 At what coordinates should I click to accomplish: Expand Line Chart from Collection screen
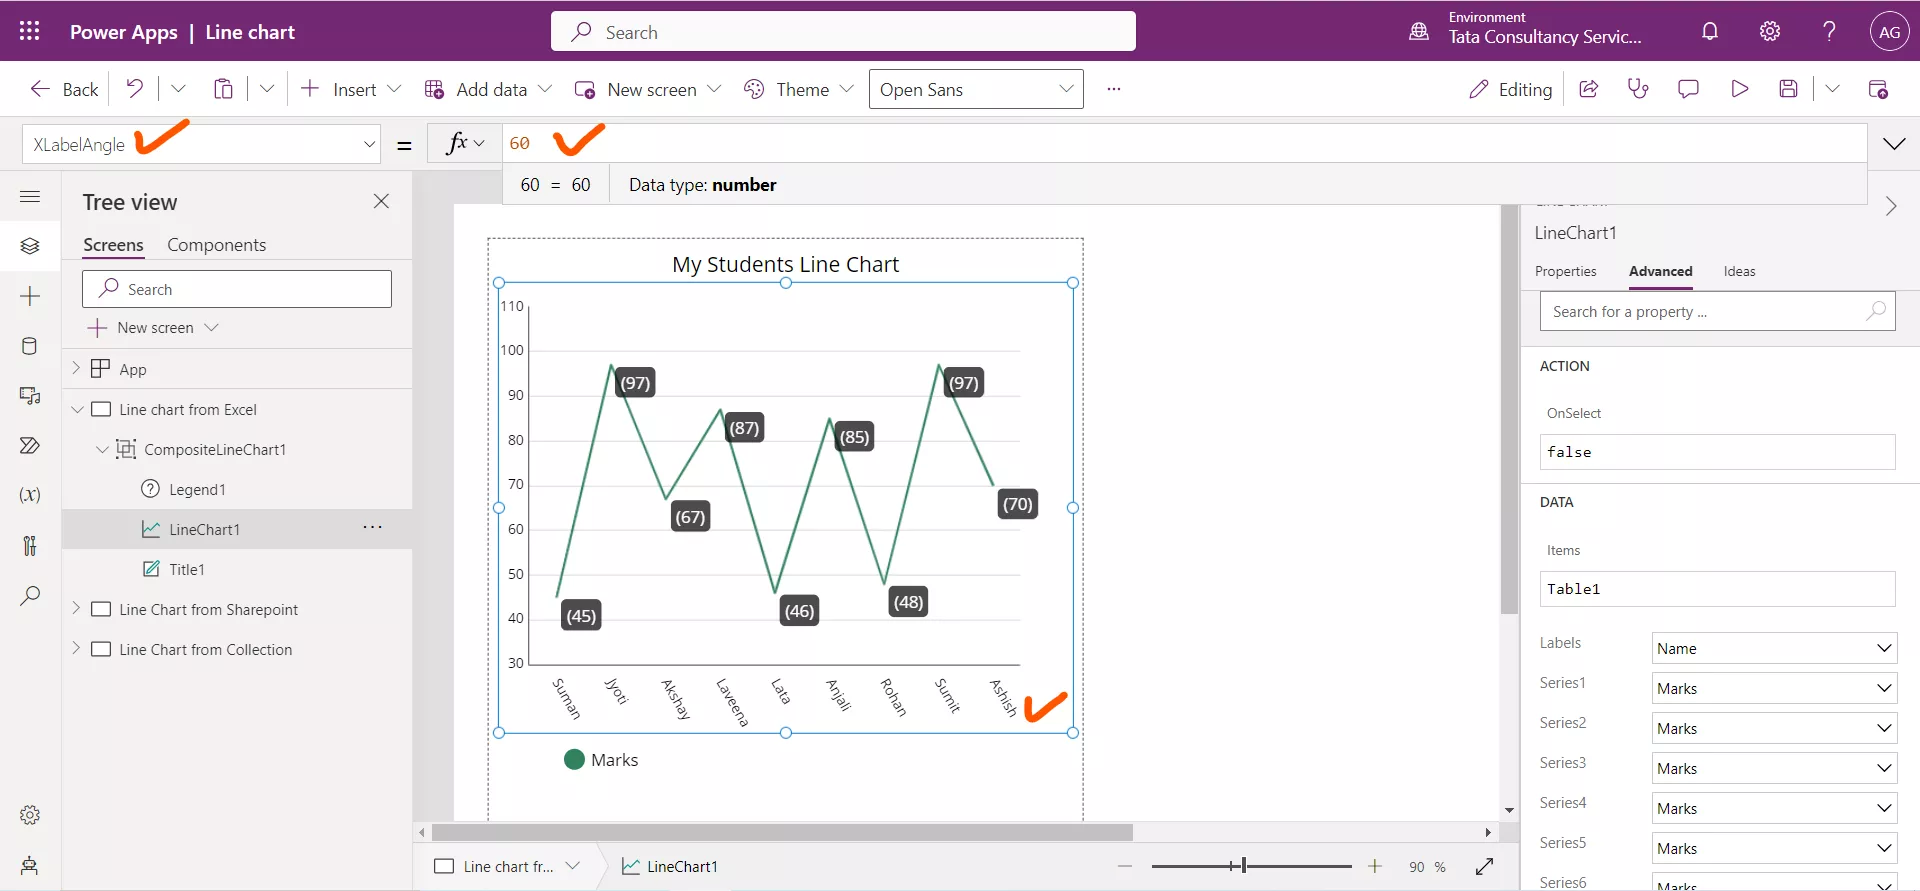tap(76, 648)
